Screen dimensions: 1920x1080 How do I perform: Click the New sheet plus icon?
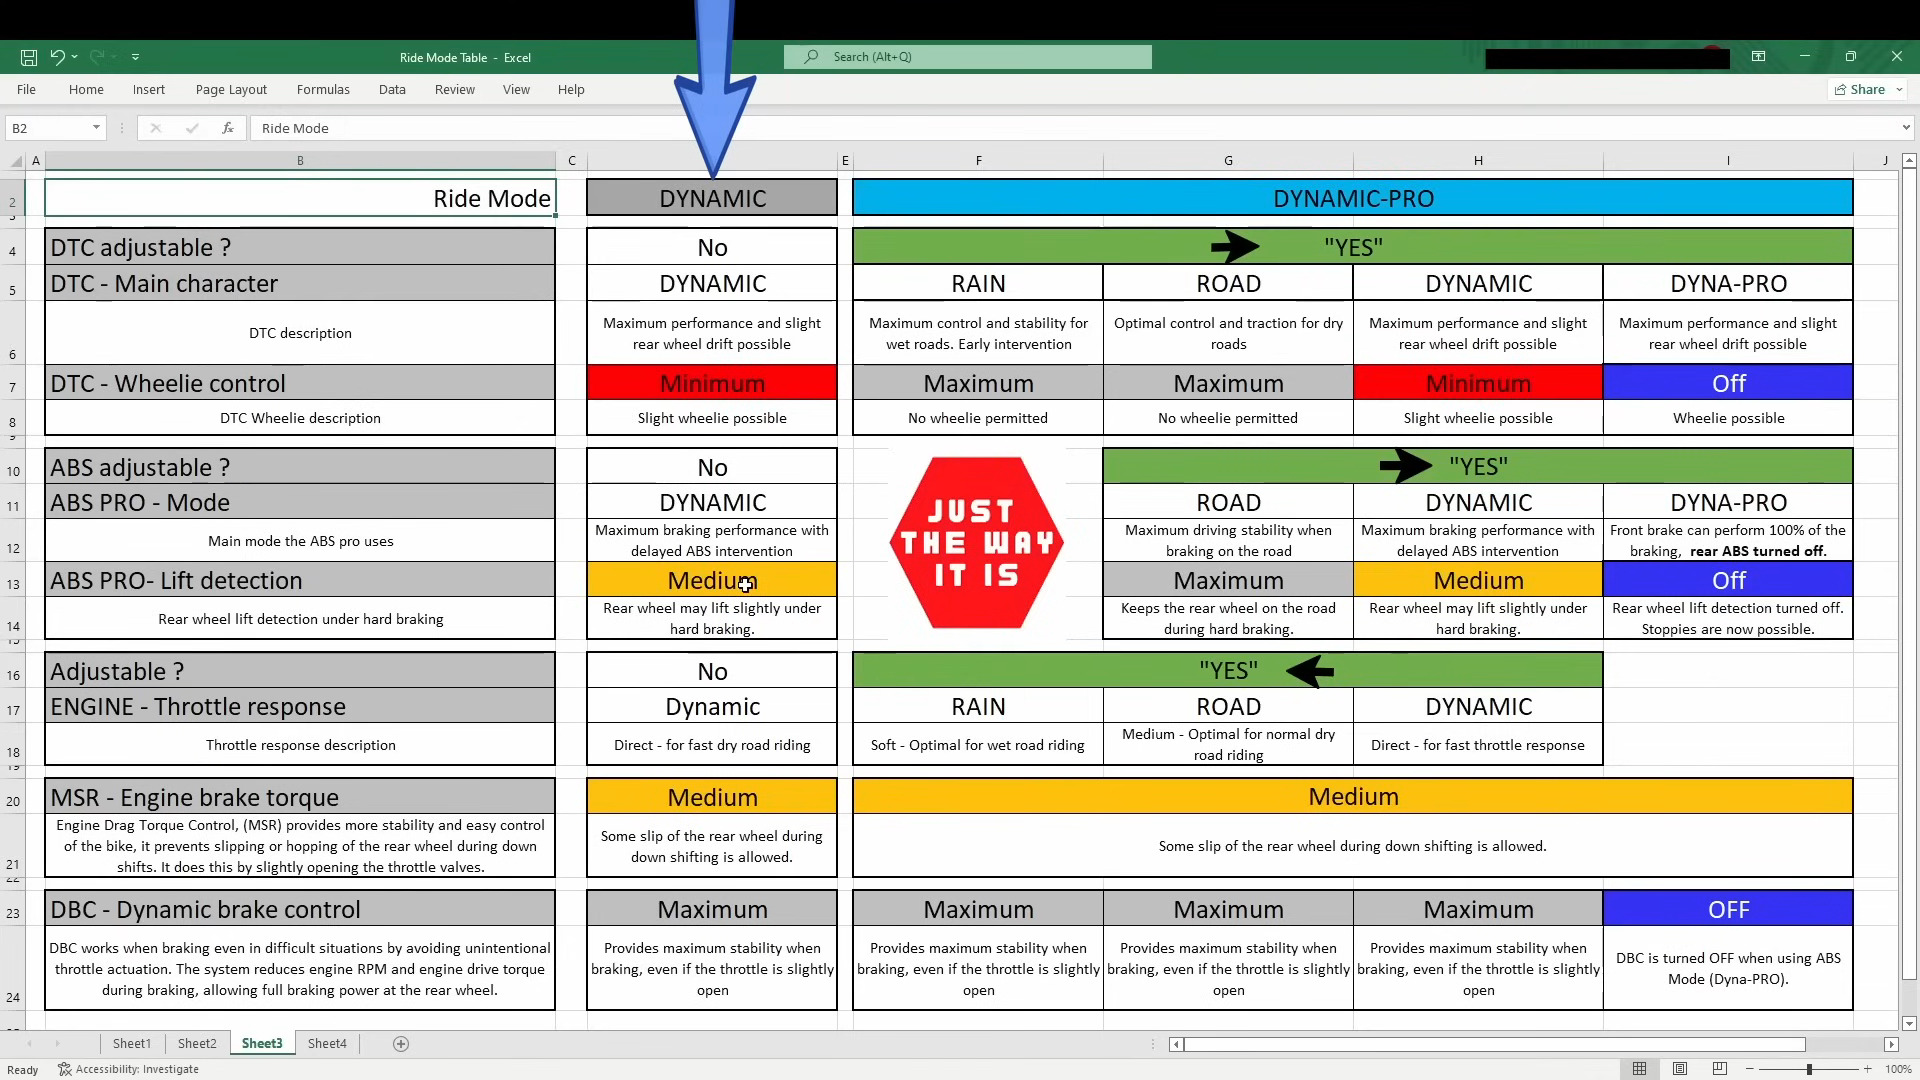401,1044
